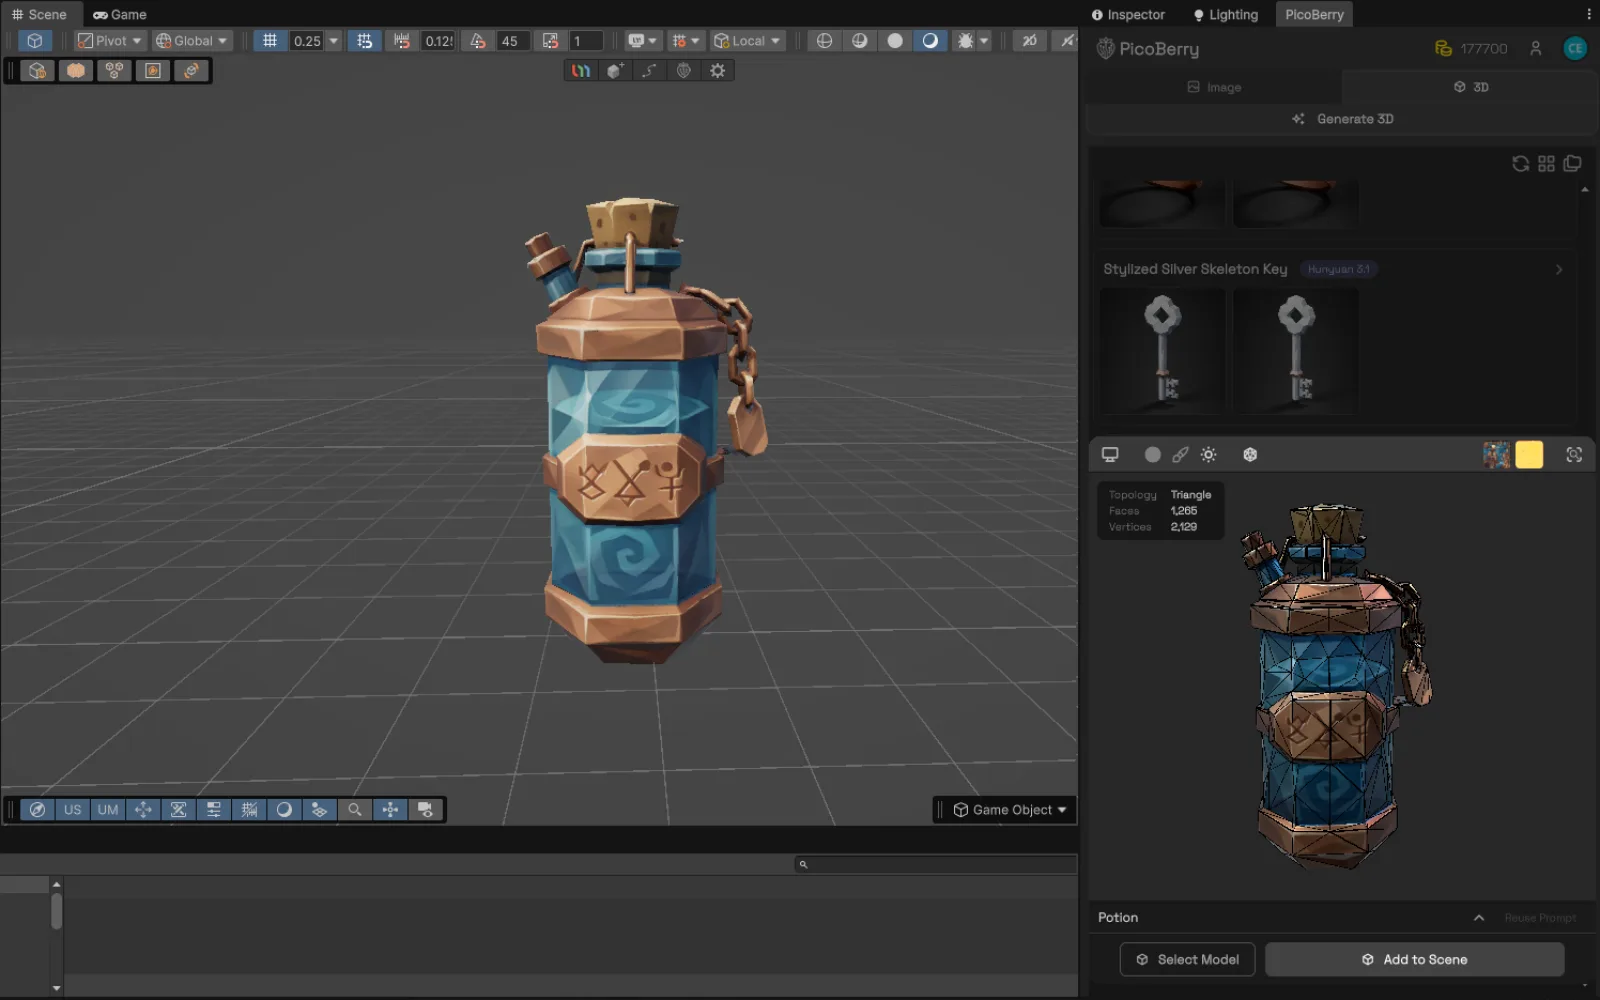Select shaded sphere draw mode
1600x1000 pixels.
(930, 41)
